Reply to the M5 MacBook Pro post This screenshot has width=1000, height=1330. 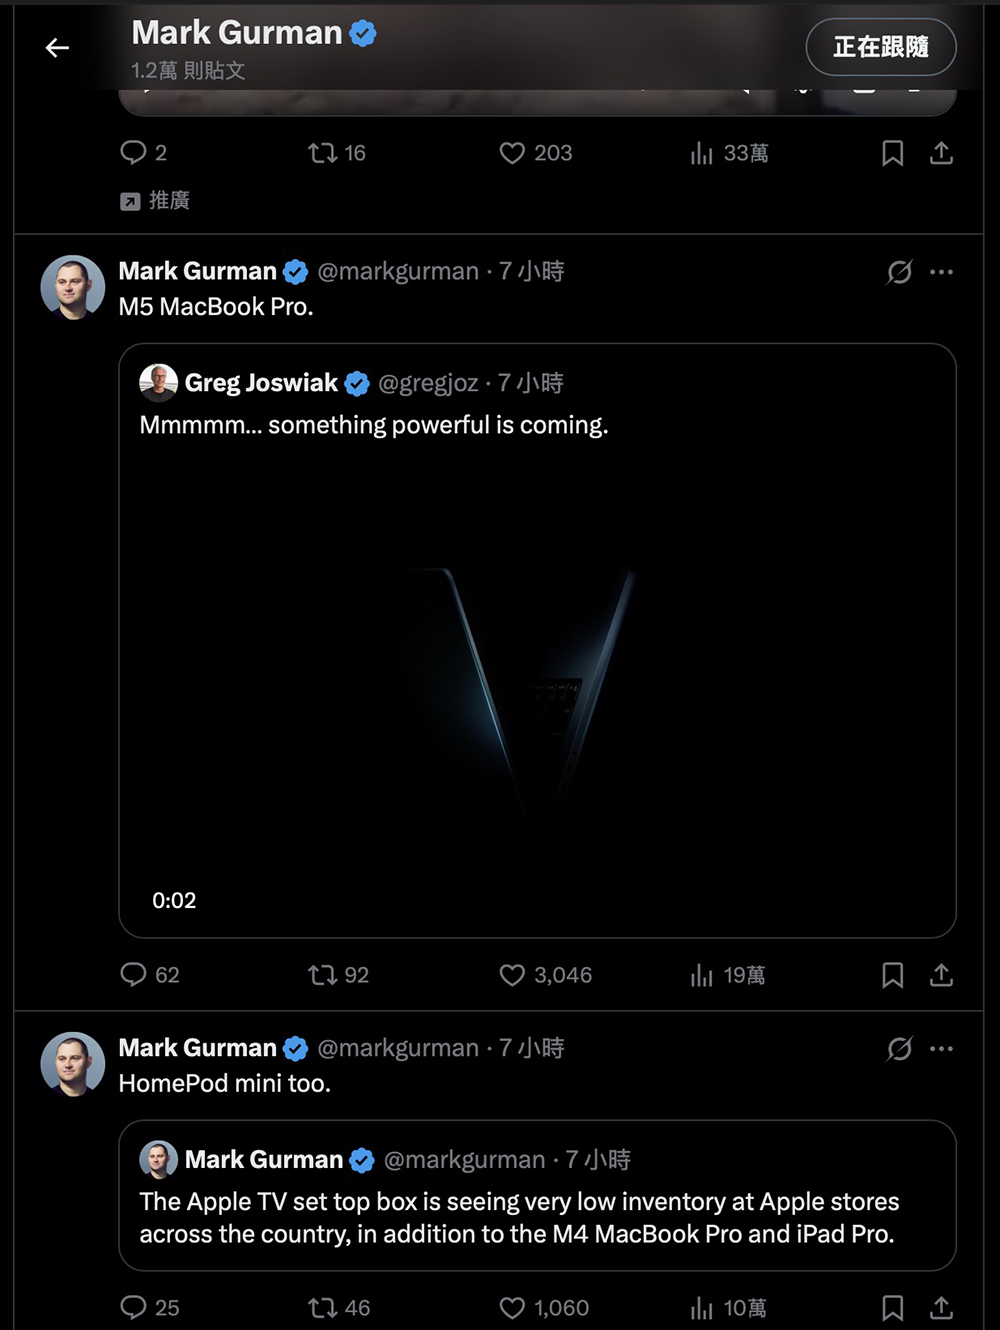(x=134, y=975)
